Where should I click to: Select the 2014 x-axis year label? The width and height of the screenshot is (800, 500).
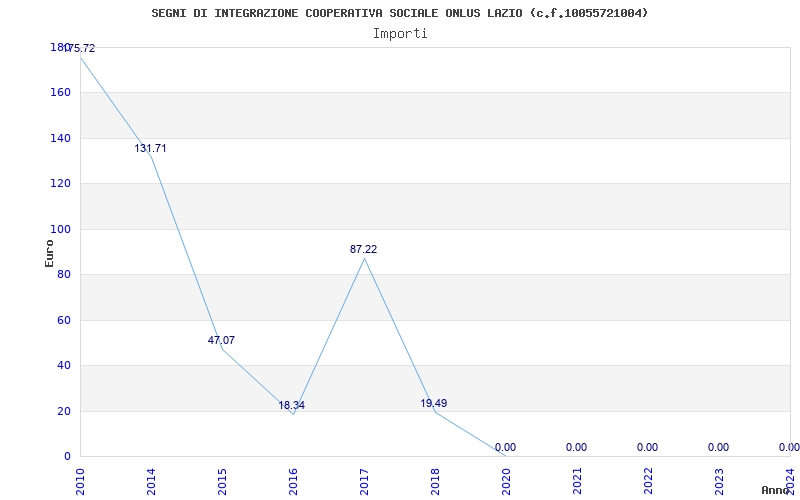[x=151, y=482]
